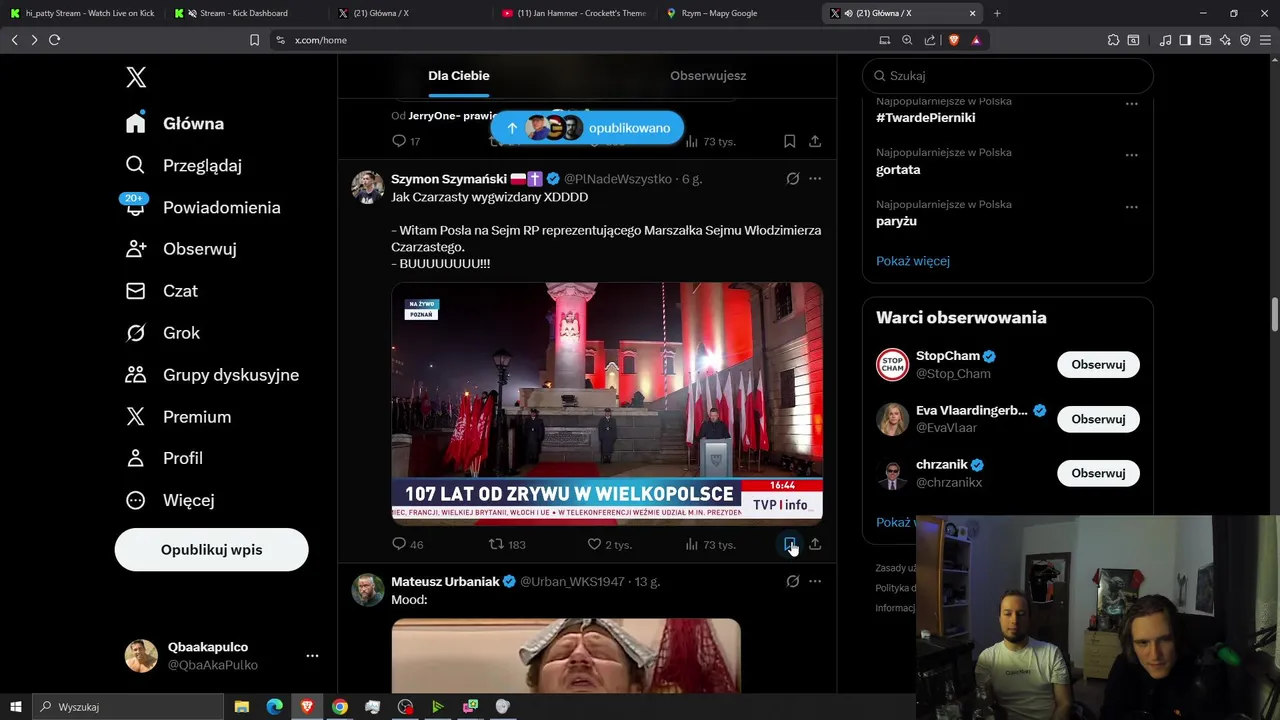Screen dimensions: 1280x720
Task: Play the TVP Info video thumbnail
Action: coord(607,403)
